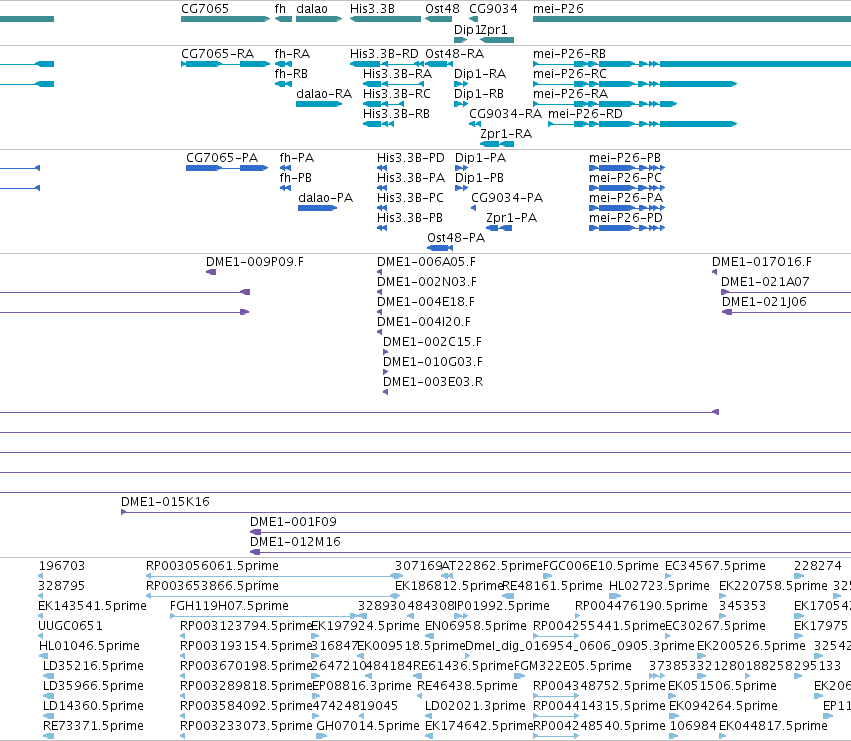Click the Ost48 gene label

tap(442, 9)
